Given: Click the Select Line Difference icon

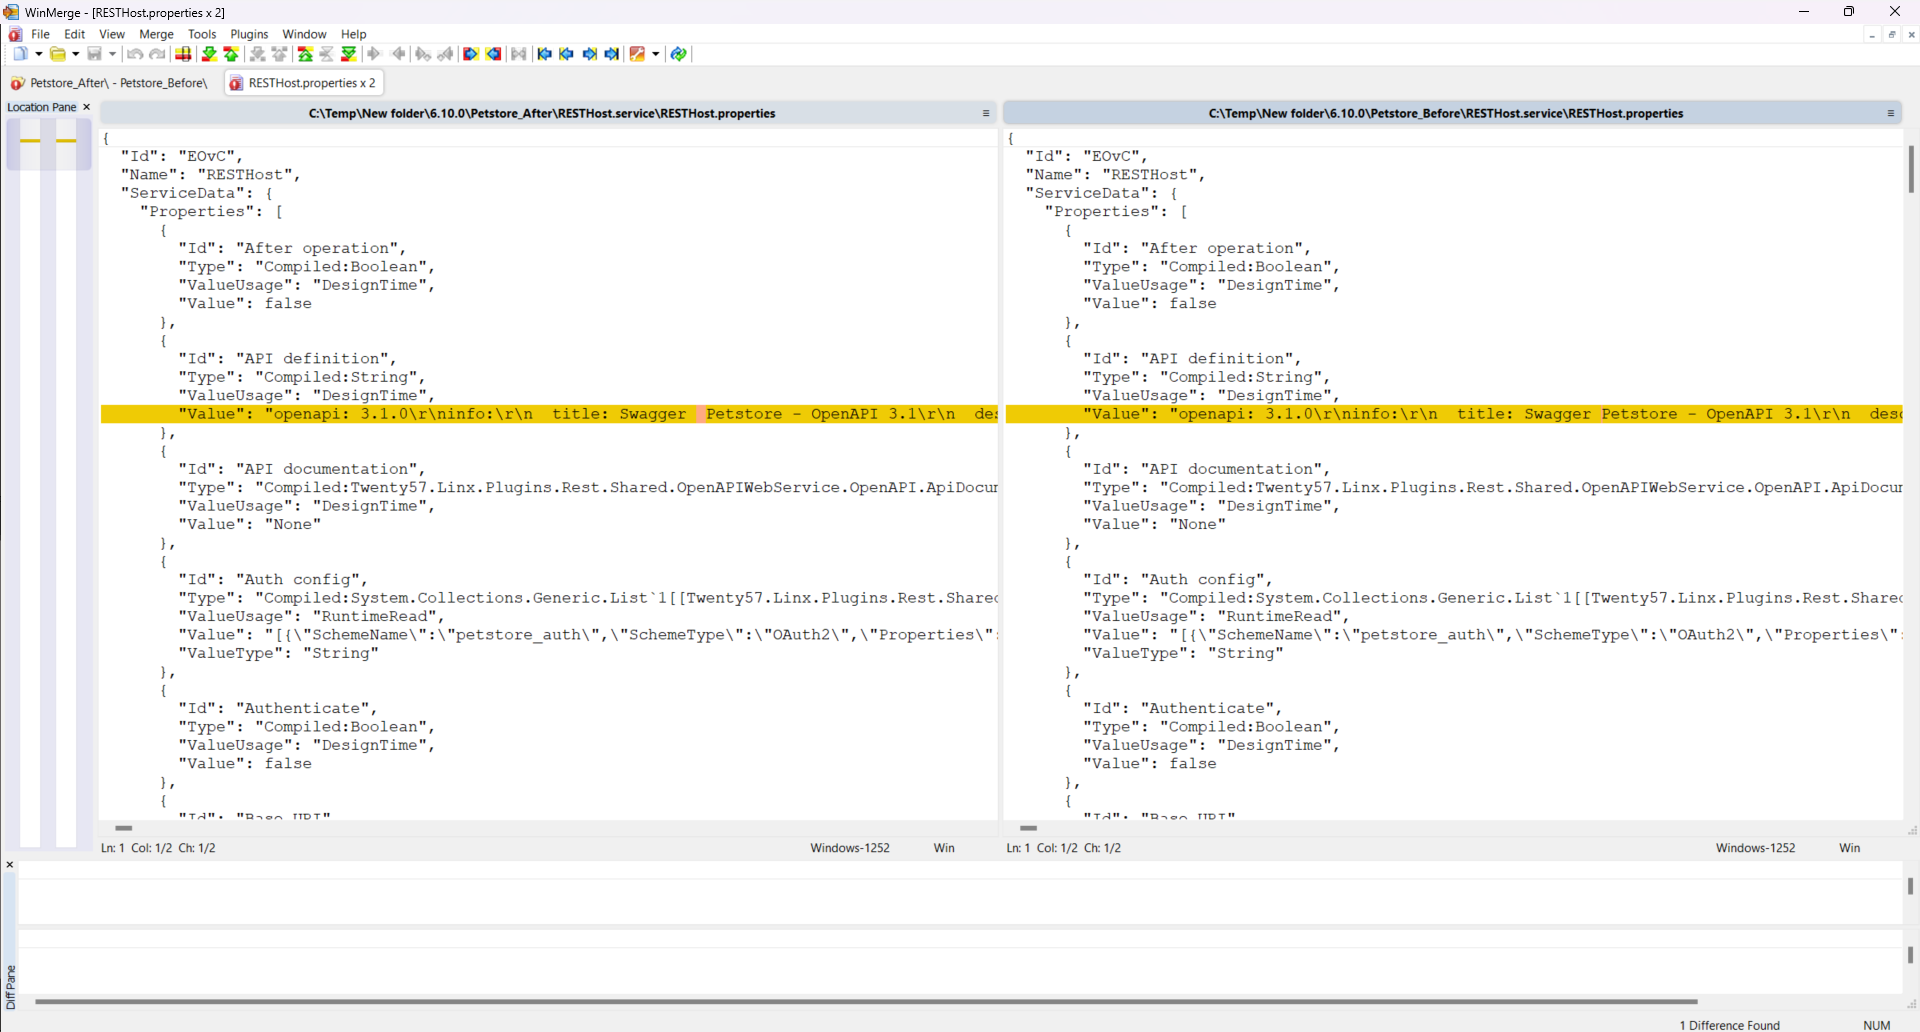Looking at the screenshot, I should pos(183,54).
